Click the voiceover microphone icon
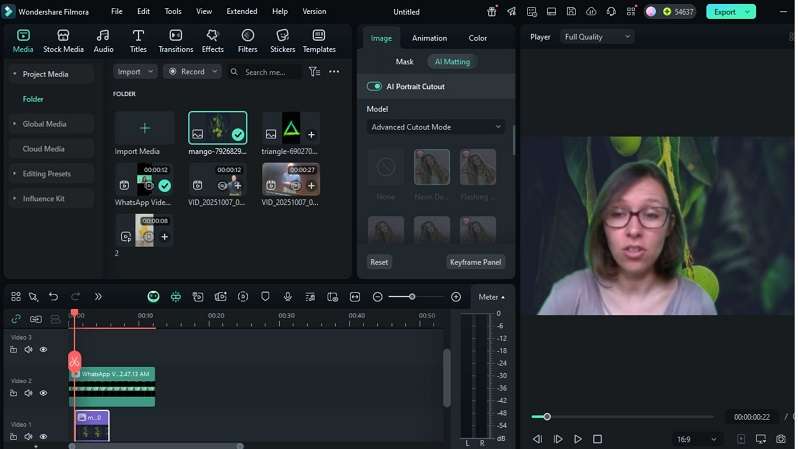Image resolution: width=798 pixels, height=449 pixels. pos(288,297)
